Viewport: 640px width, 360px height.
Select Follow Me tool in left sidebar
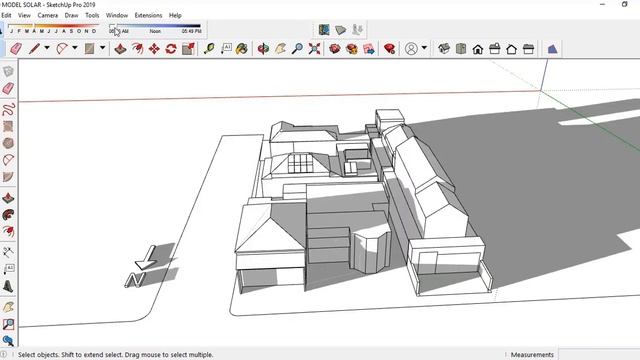coord(8,215)
